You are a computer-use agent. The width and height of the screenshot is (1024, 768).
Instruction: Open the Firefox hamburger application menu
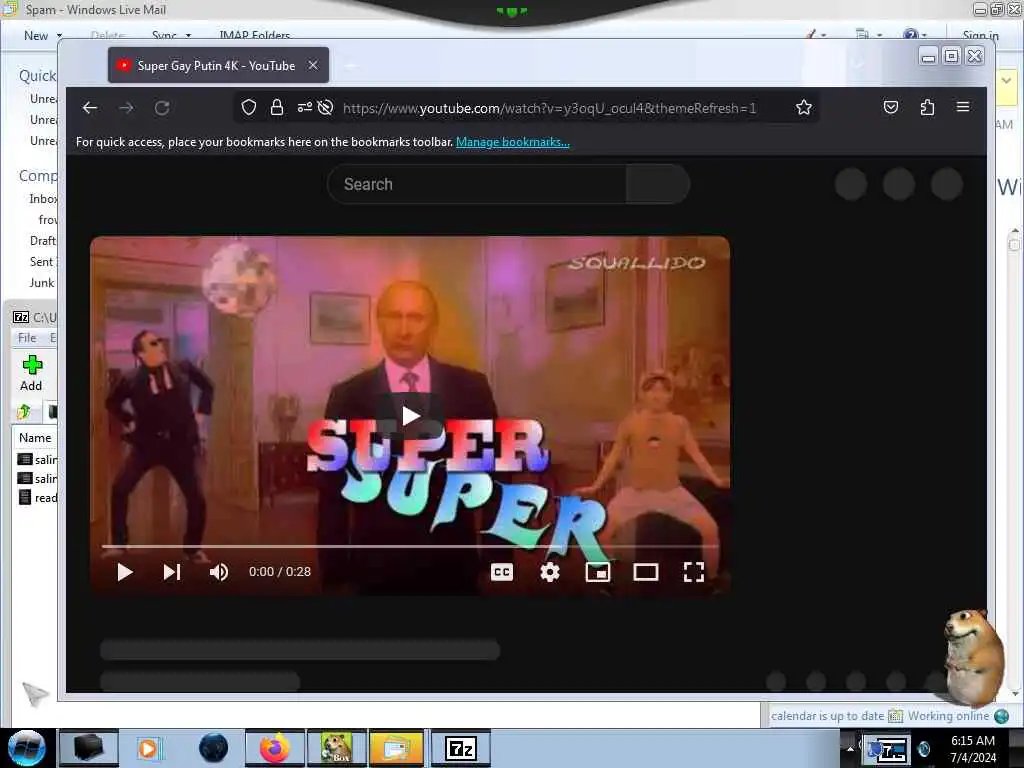pyautogui.click(x=963, y=106)
